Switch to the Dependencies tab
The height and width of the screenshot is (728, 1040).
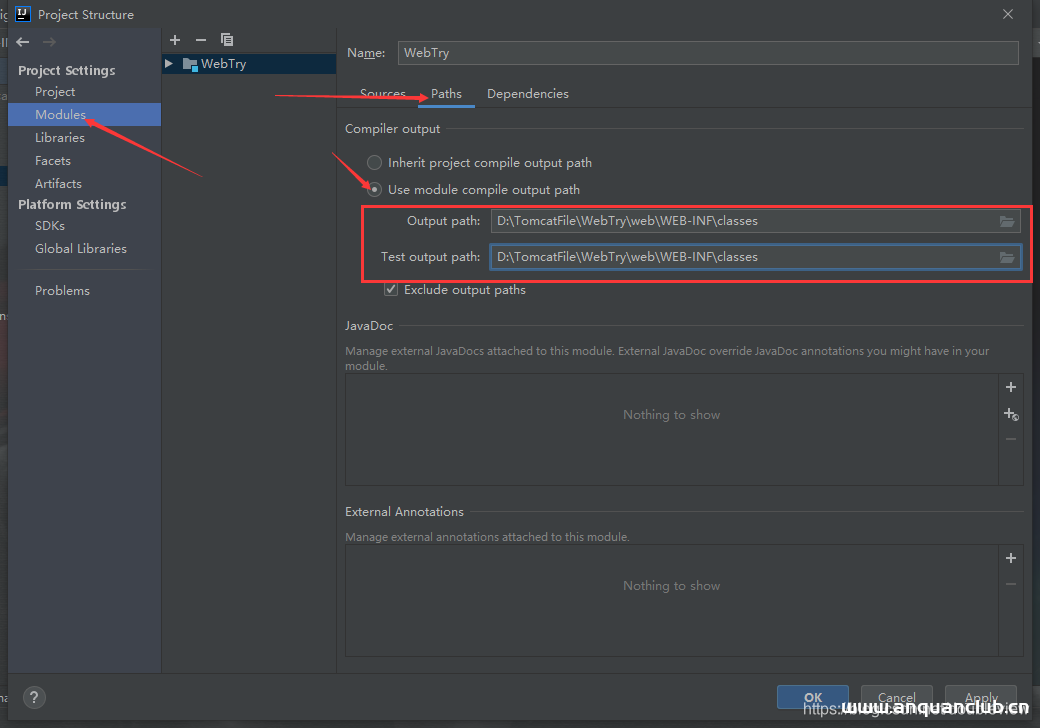(x=527, y=94)
